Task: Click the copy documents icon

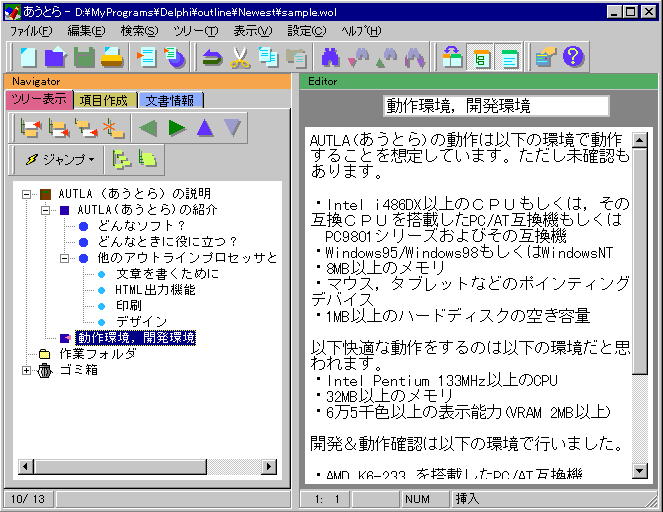Action: point(268,57)
